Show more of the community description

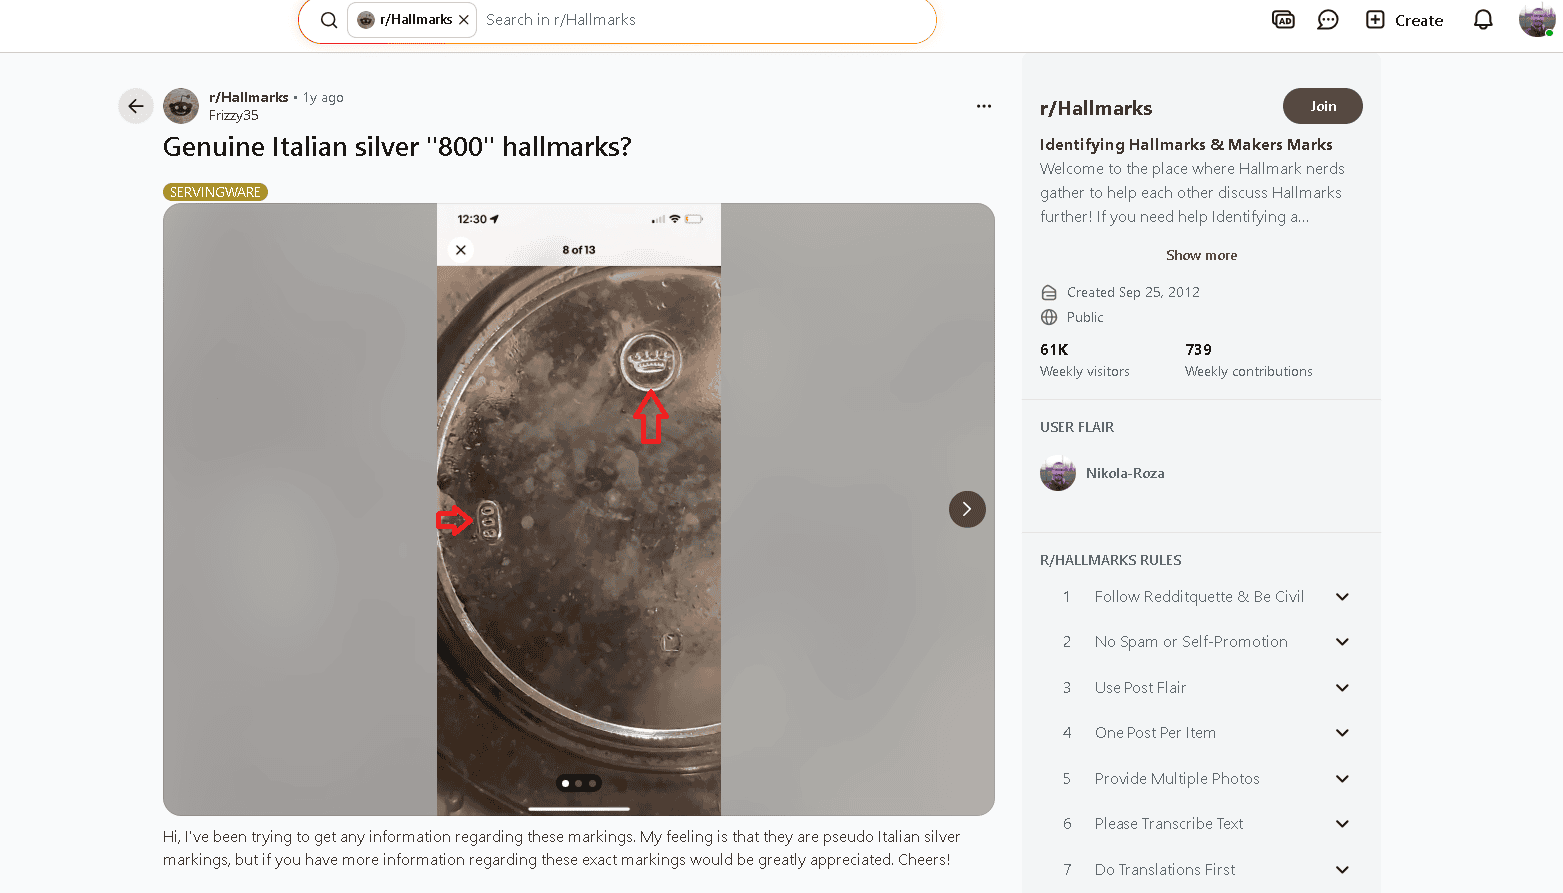(x=1201, y=255)
